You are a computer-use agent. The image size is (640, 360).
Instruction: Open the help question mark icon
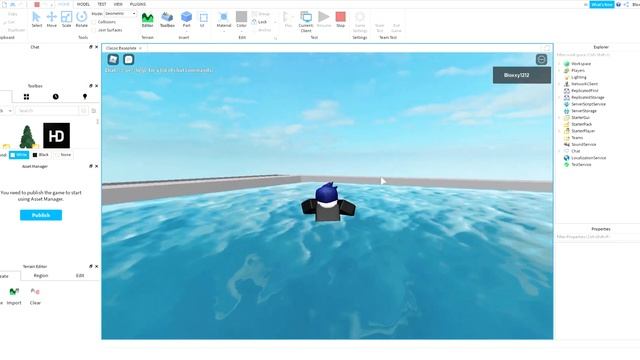[618, 4]
